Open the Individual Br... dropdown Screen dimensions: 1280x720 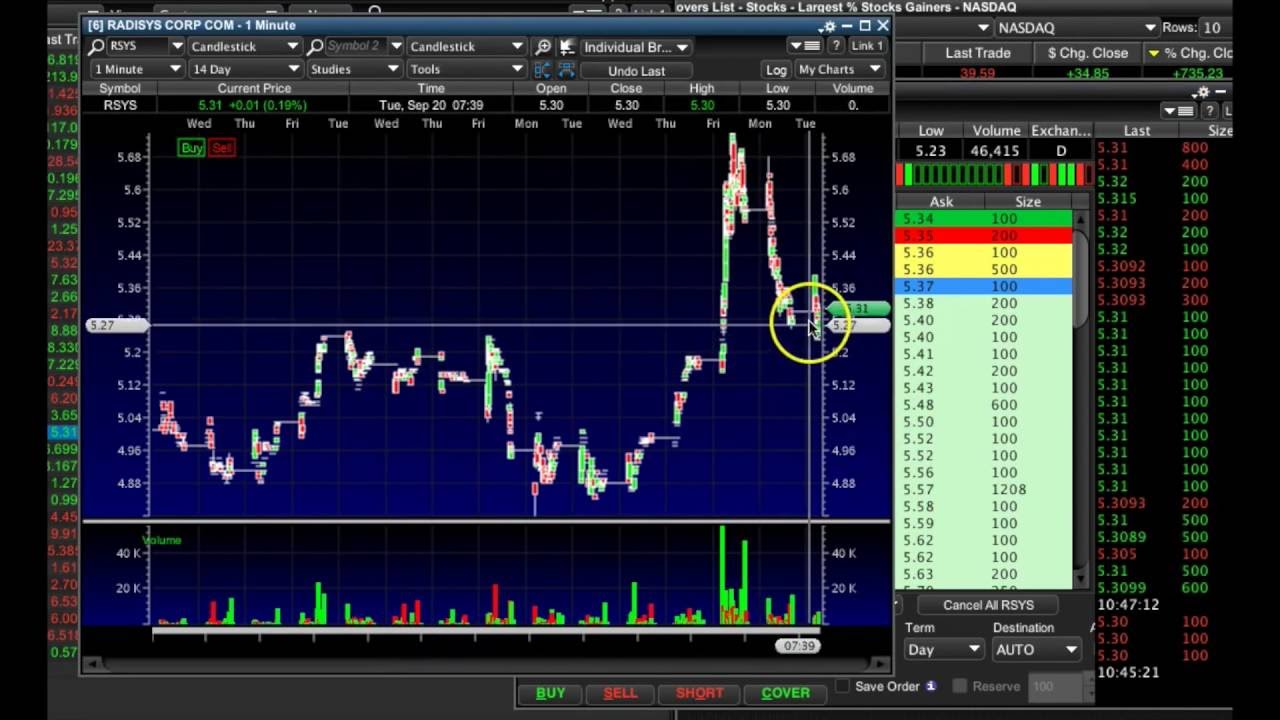pos(636,47)
